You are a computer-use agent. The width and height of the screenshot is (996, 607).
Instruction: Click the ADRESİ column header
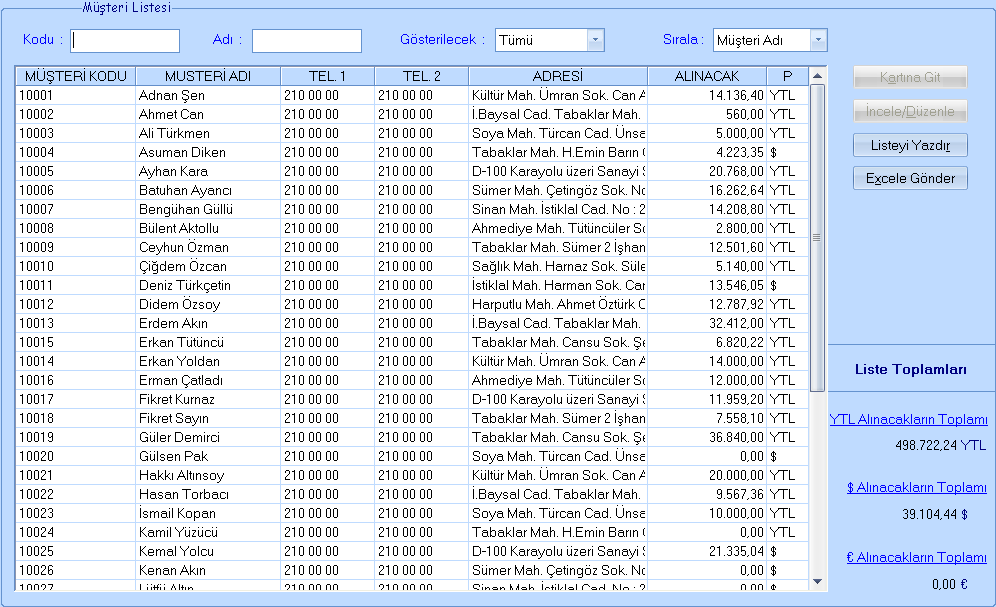click(x=558, y=76)
